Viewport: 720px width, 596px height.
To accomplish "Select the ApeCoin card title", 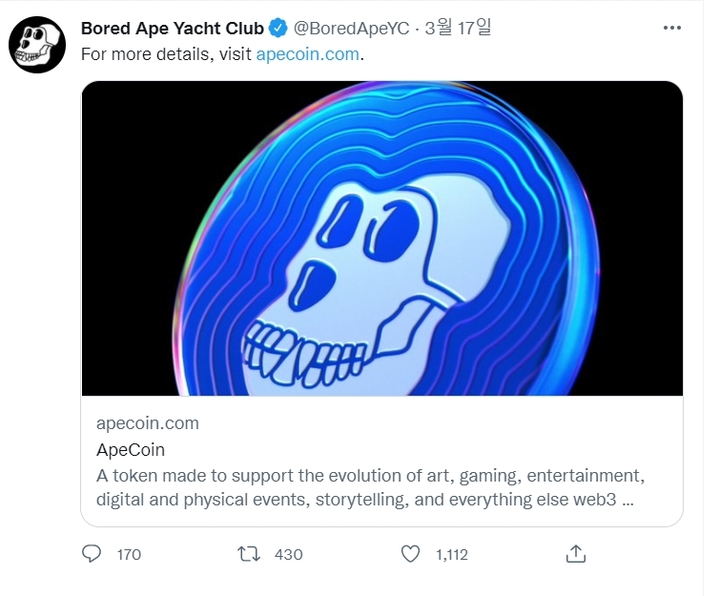I will pos(130,449).
